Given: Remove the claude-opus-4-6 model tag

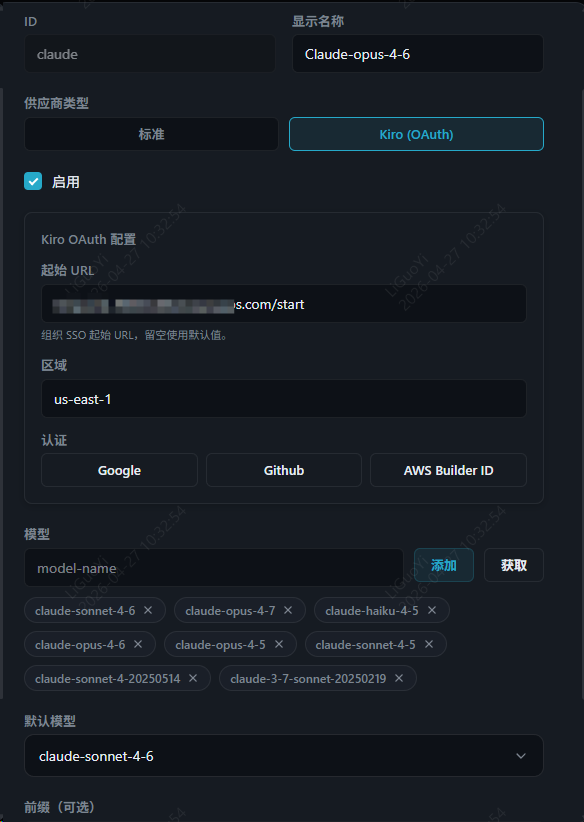Looking at the screenshot, I should click(x=138, y=644).
